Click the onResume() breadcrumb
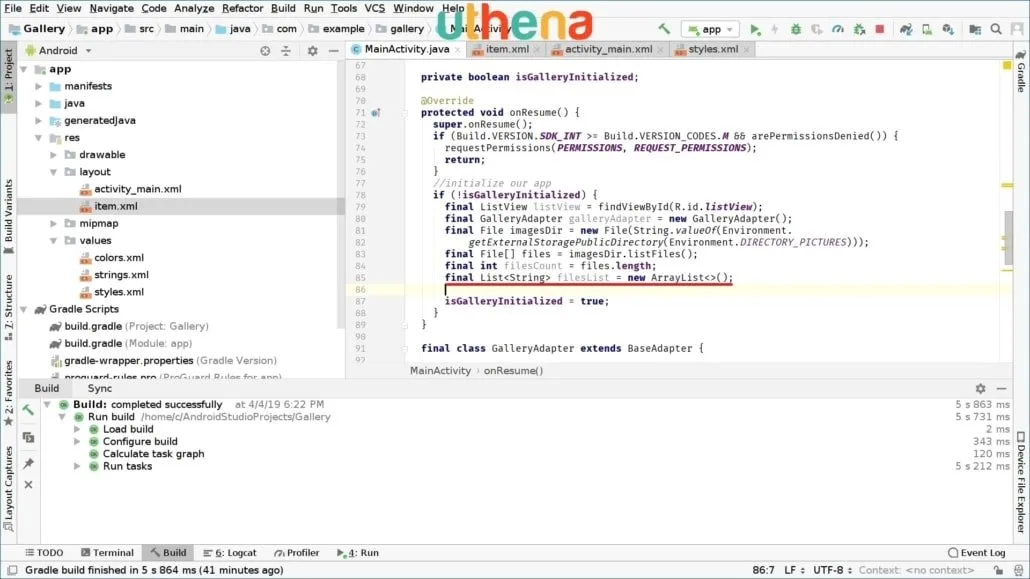The width and height of the screenshot is (1030, 579). click(513, 371)
